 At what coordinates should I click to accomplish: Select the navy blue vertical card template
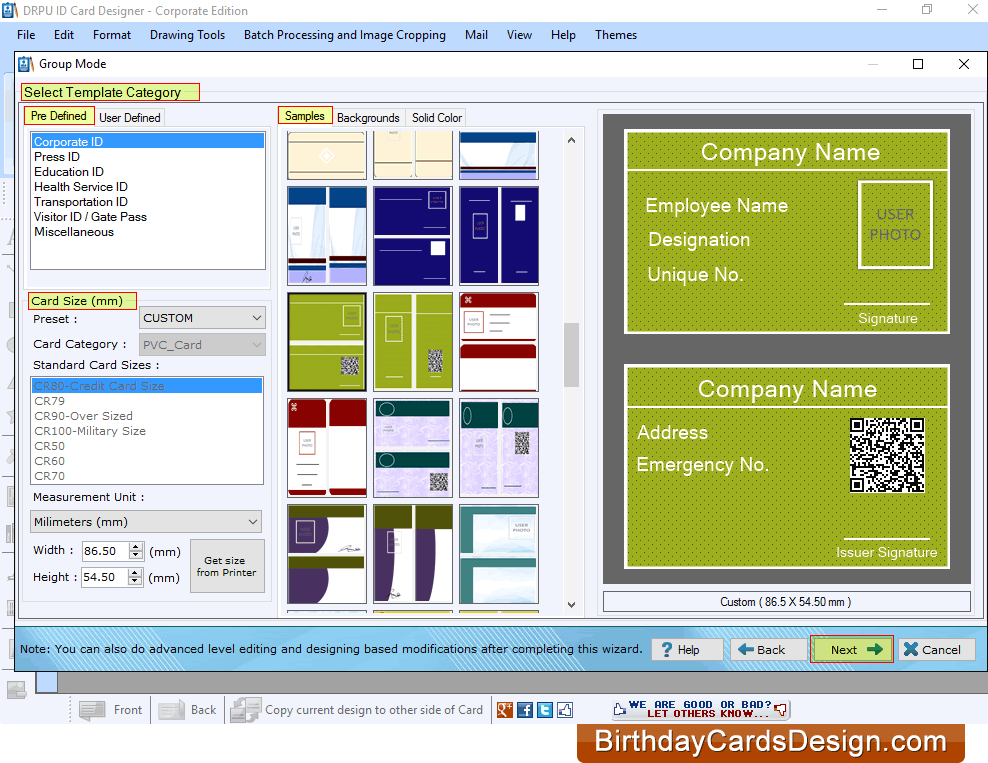(x=498, y=236)
